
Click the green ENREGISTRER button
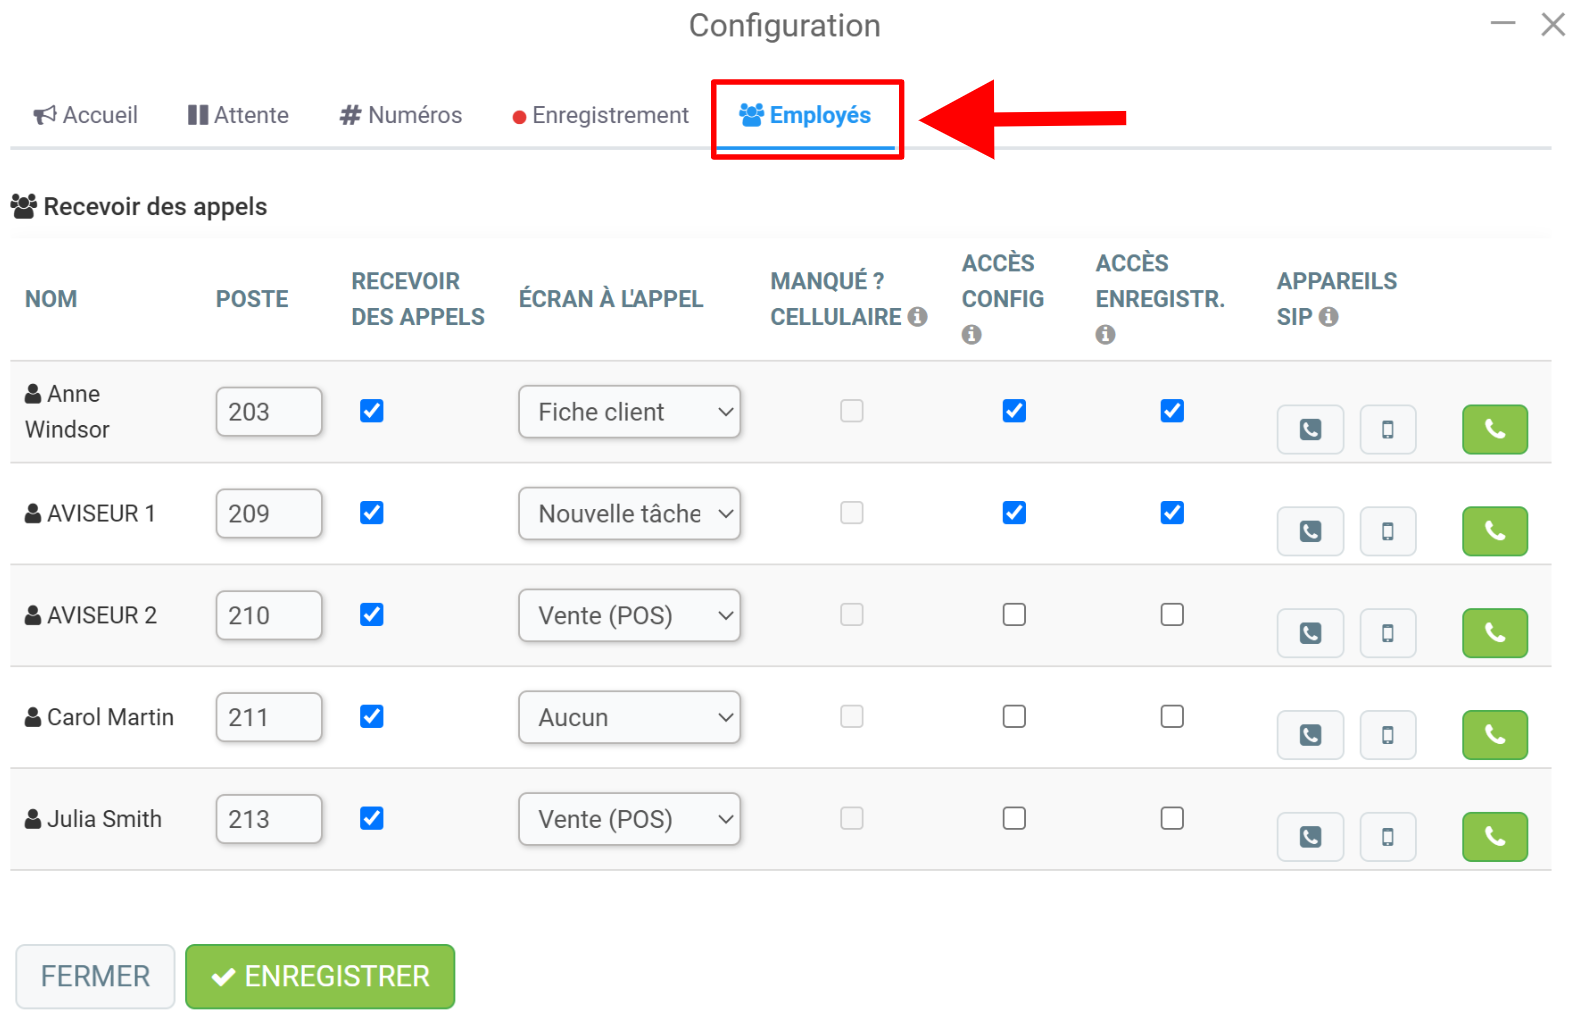(x=320, y=977)
